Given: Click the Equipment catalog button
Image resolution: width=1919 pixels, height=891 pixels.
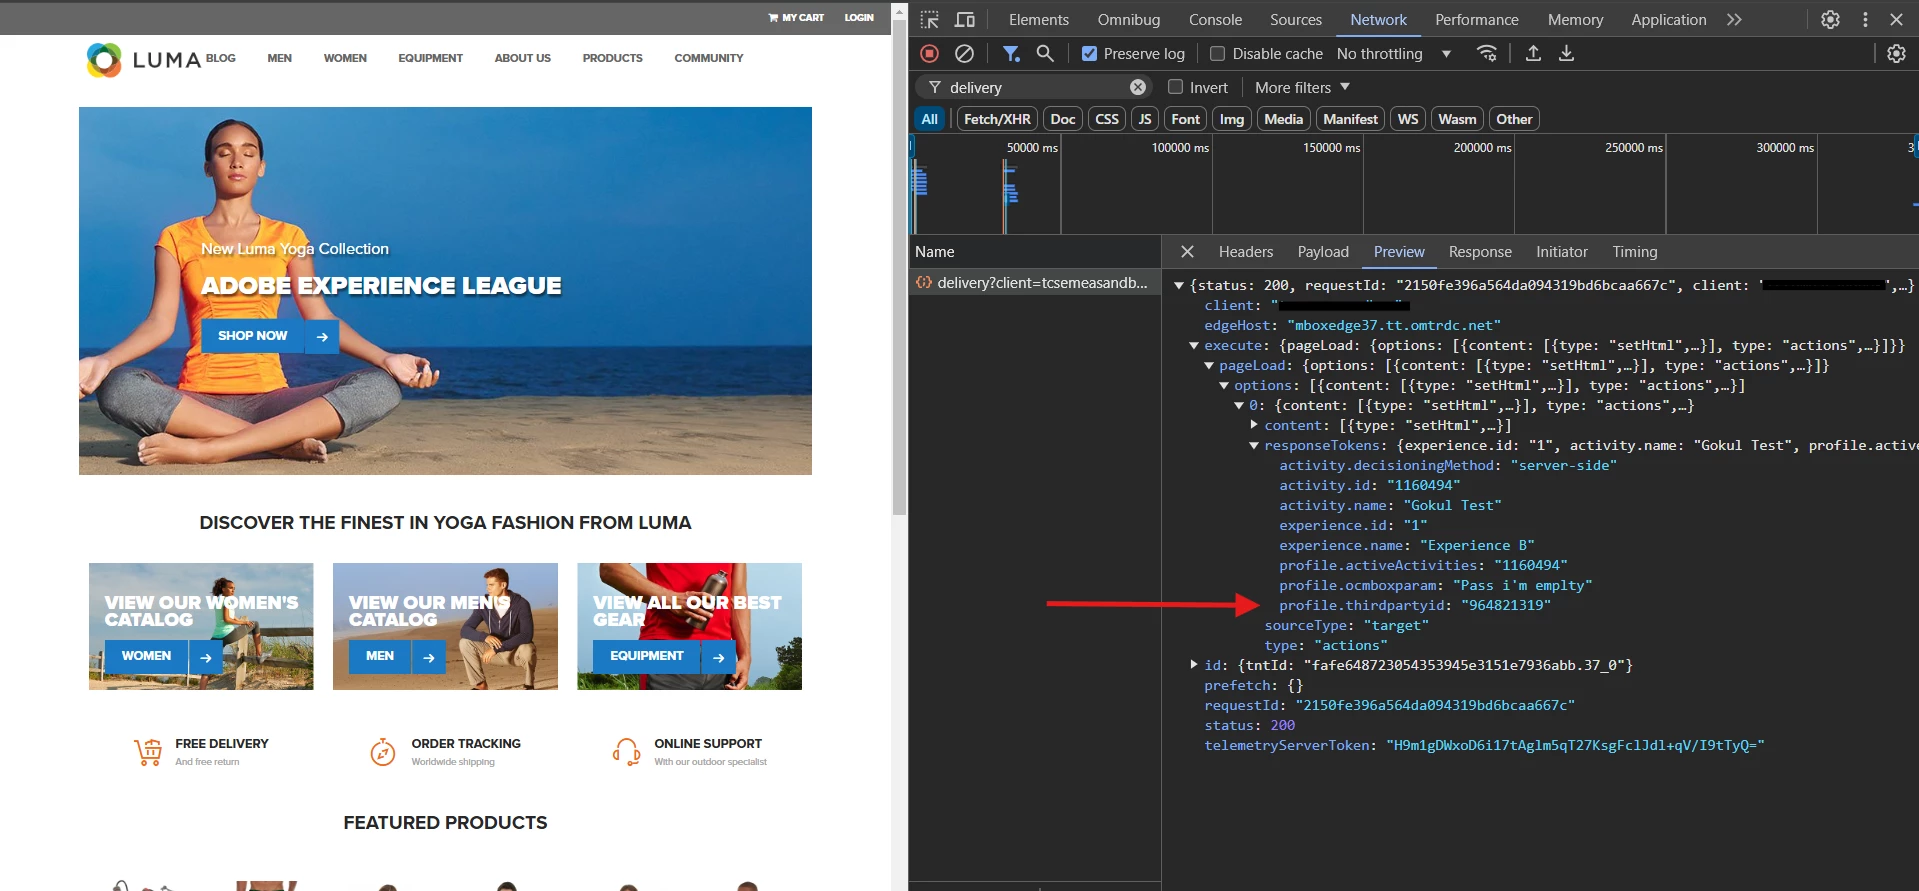Looking at the screenshot, I should (647, 657).
